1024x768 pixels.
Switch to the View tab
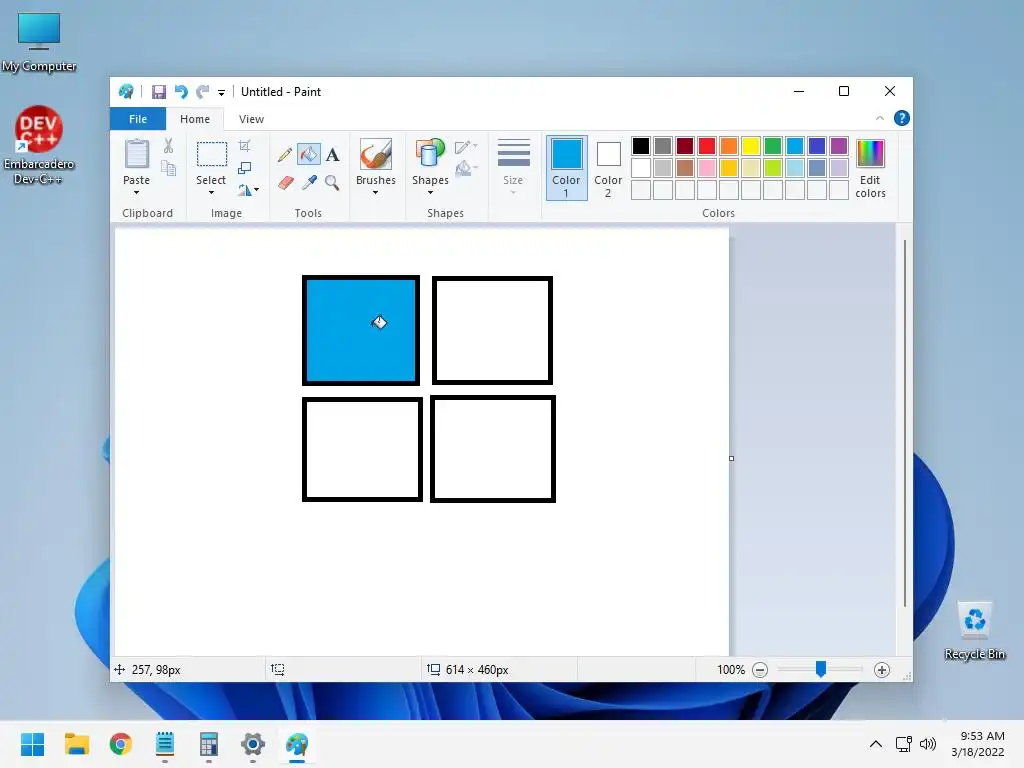point(251,119)
